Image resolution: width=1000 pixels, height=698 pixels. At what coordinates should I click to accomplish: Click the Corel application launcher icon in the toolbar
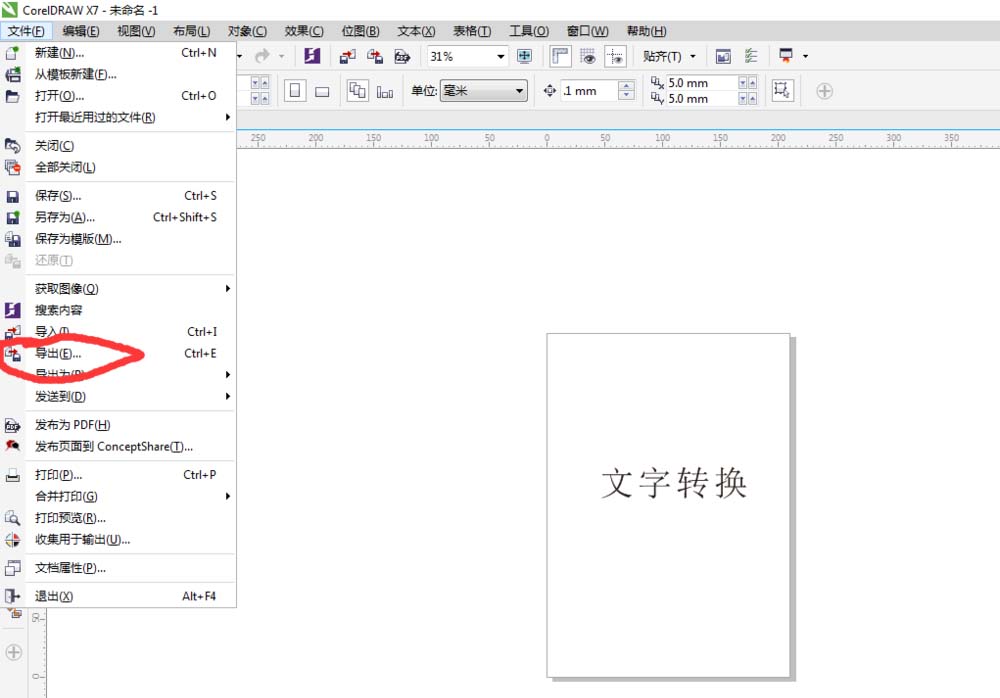point(311,56)
